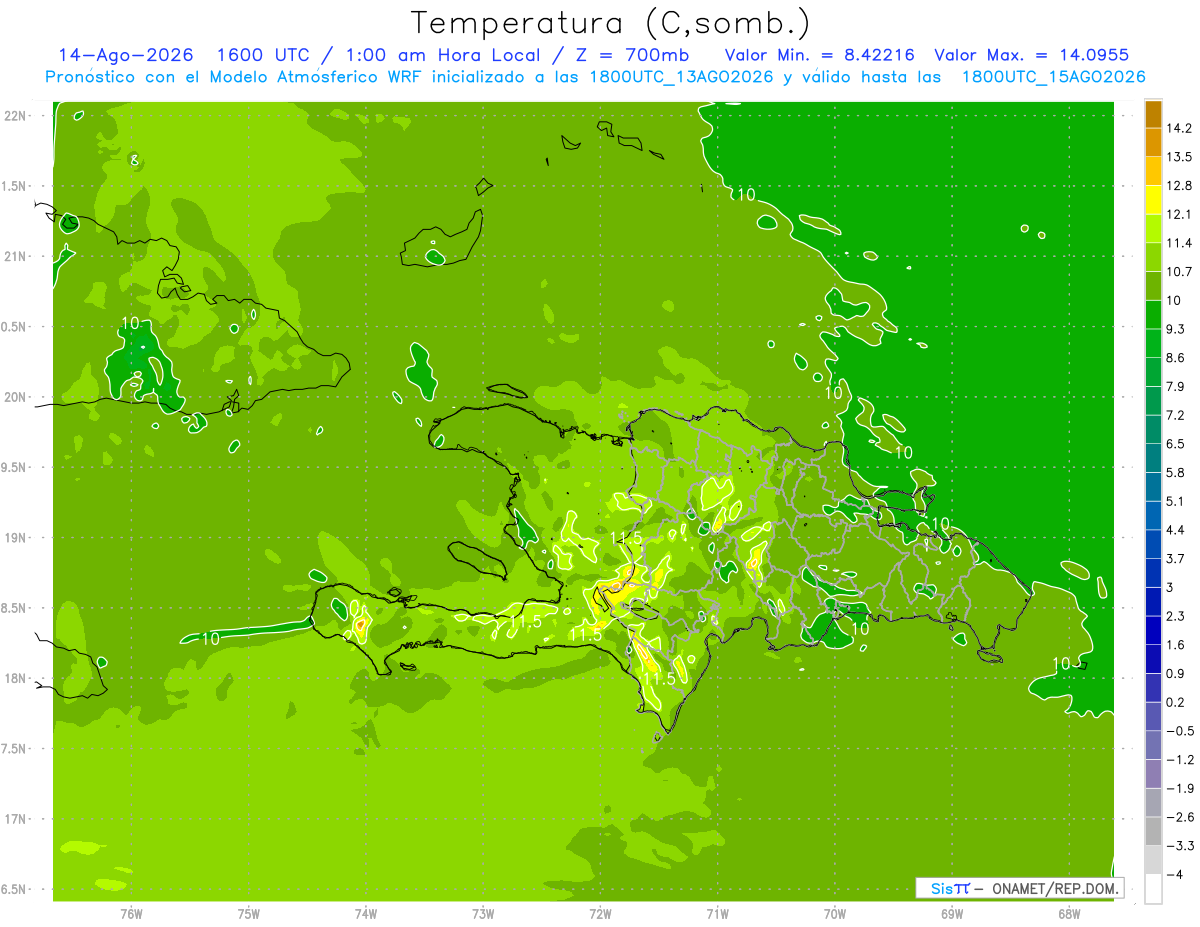Click the "22N" latitude axis label

17,116
